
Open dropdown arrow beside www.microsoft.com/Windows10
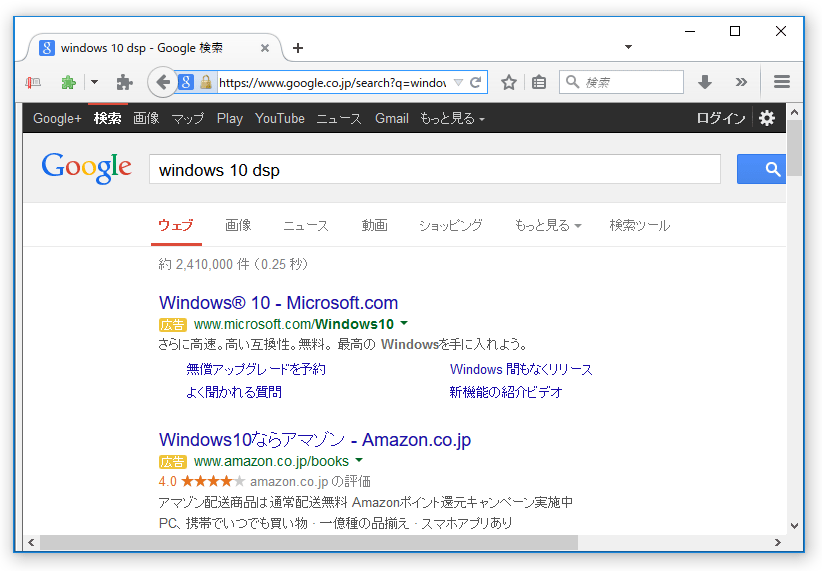pyautogui.click(x=404, y=323)
